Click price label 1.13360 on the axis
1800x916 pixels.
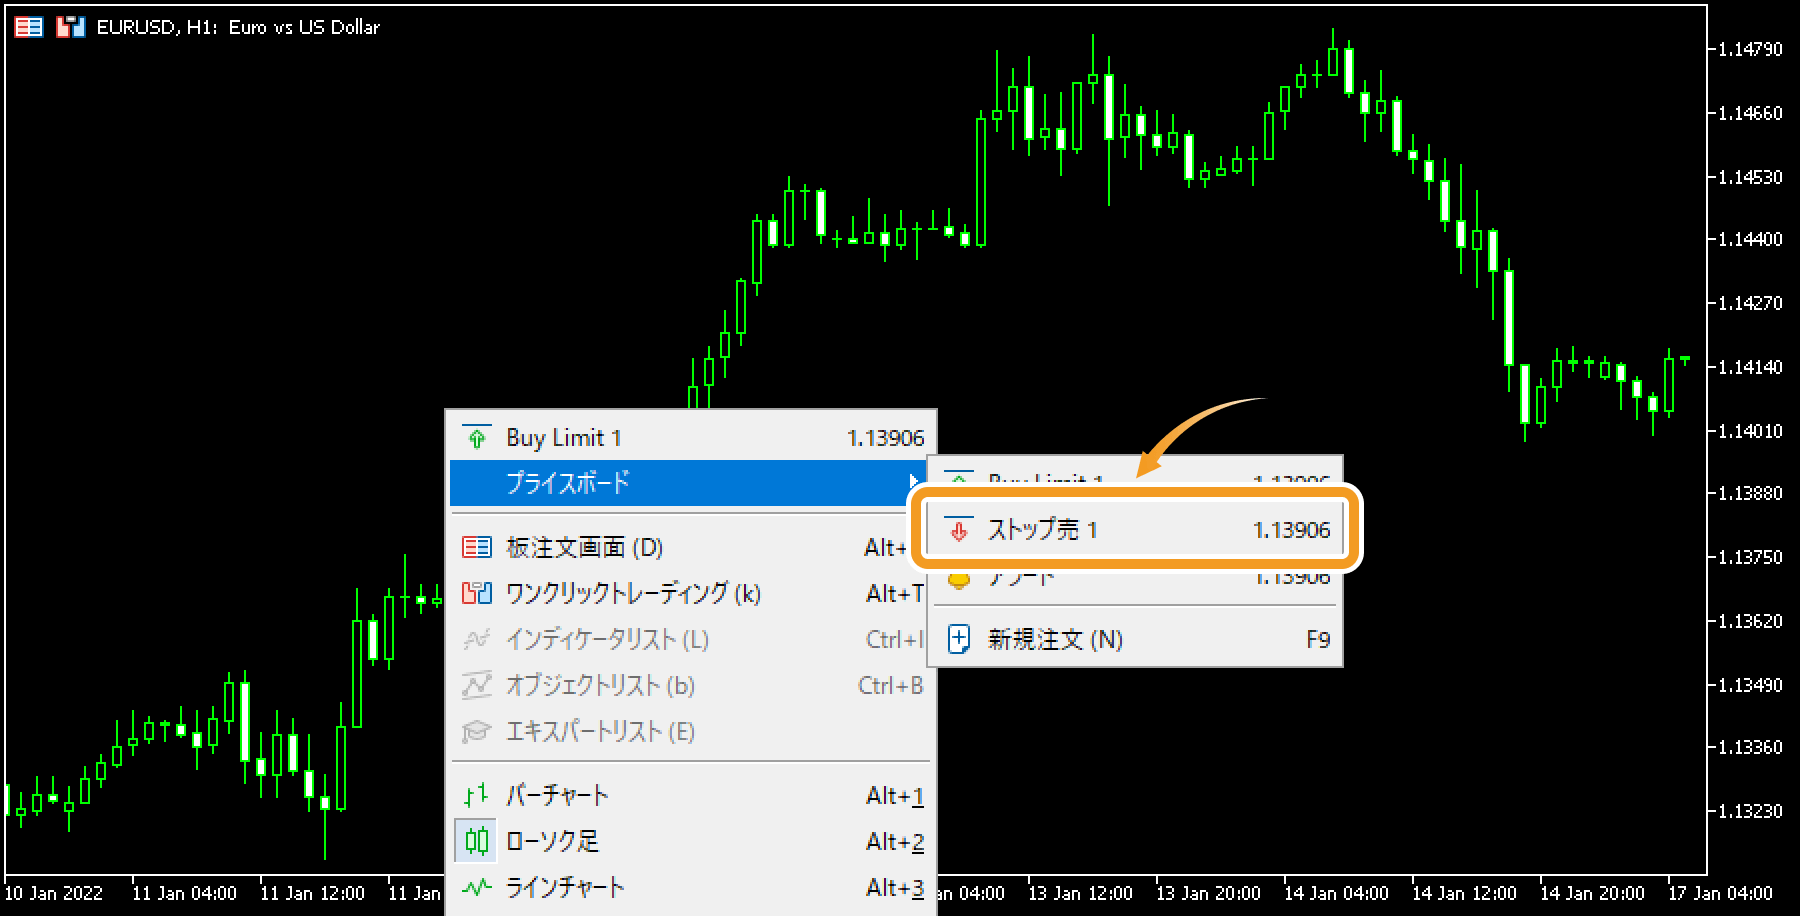(x=1750, y=747)
